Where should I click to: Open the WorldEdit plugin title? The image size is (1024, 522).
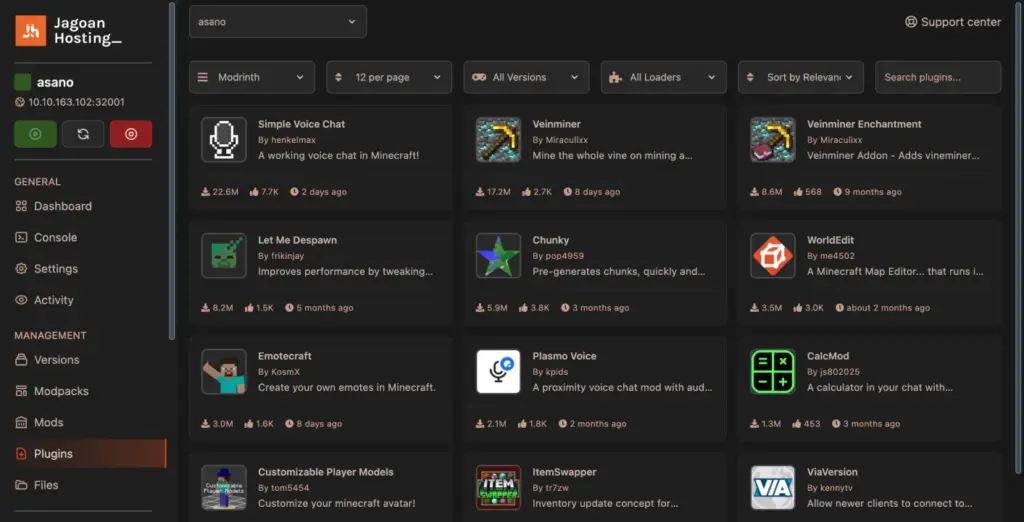(831, 240)
